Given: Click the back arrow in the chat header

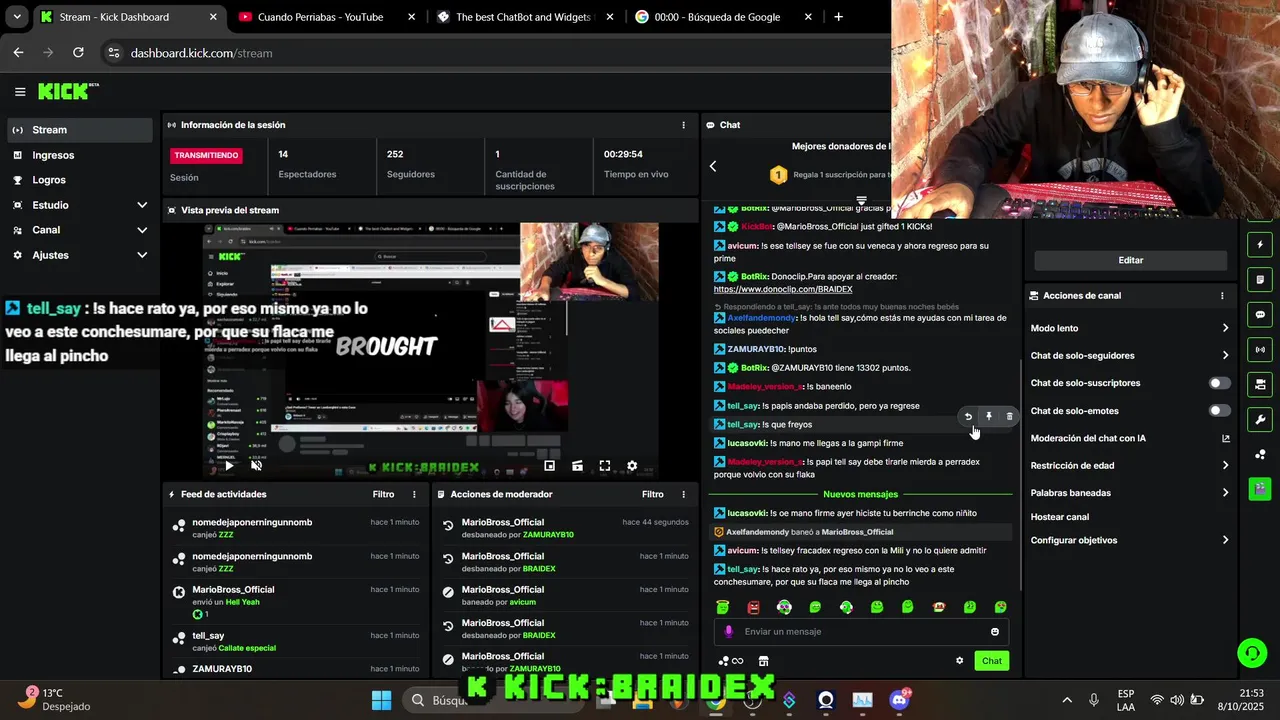Looking at the screenshot, I should coord(713,166).
